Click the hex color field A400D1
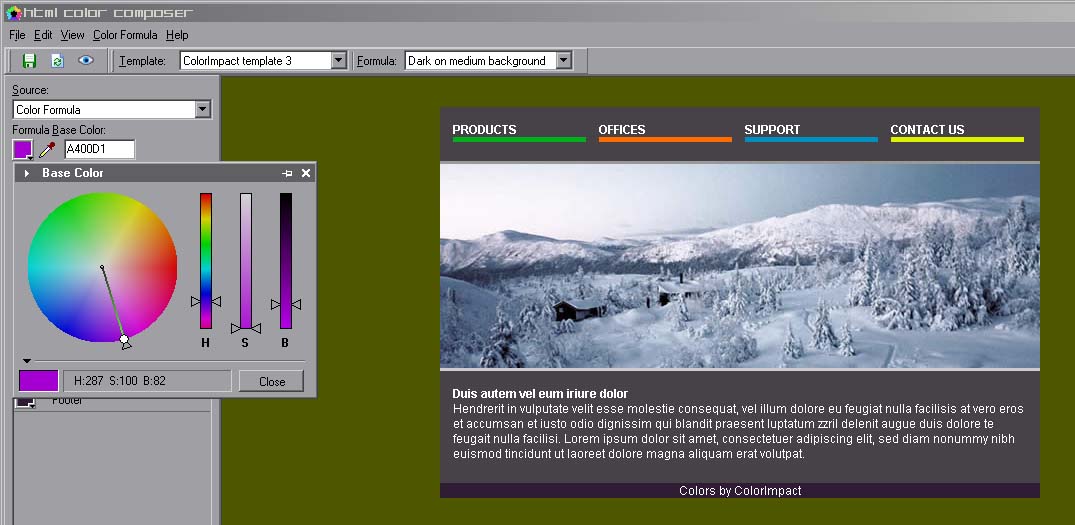 99,149
